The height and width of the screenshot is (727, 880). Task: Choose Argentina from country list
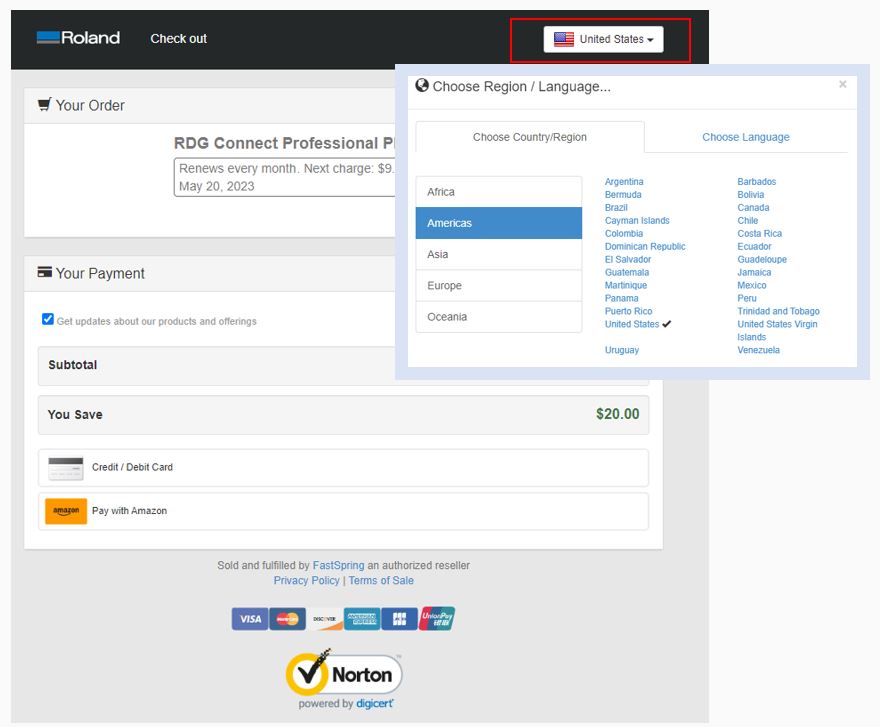624,181
